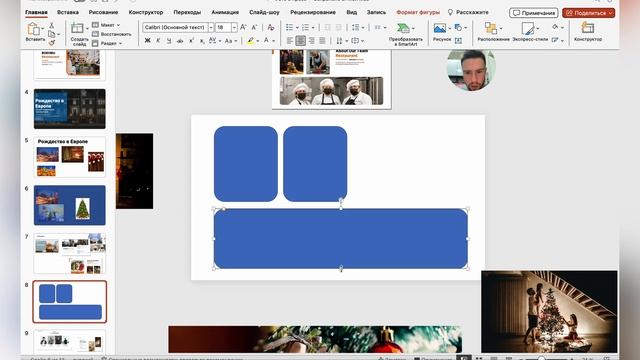Toggle bold (Ж) formatting
Viewport: 640px width, 360px height.
click(147, 41)
